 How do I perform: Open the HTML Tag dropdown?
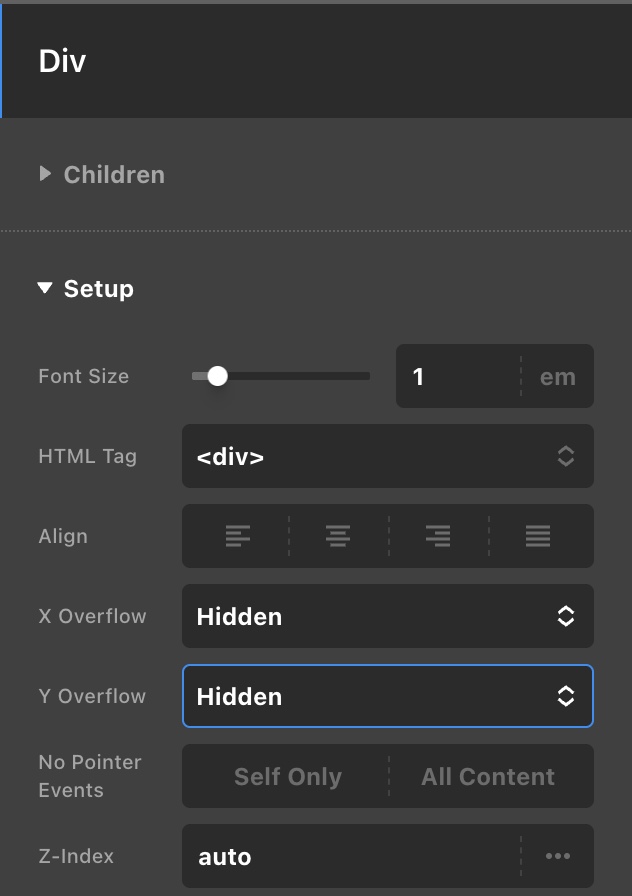coord(387,457)
